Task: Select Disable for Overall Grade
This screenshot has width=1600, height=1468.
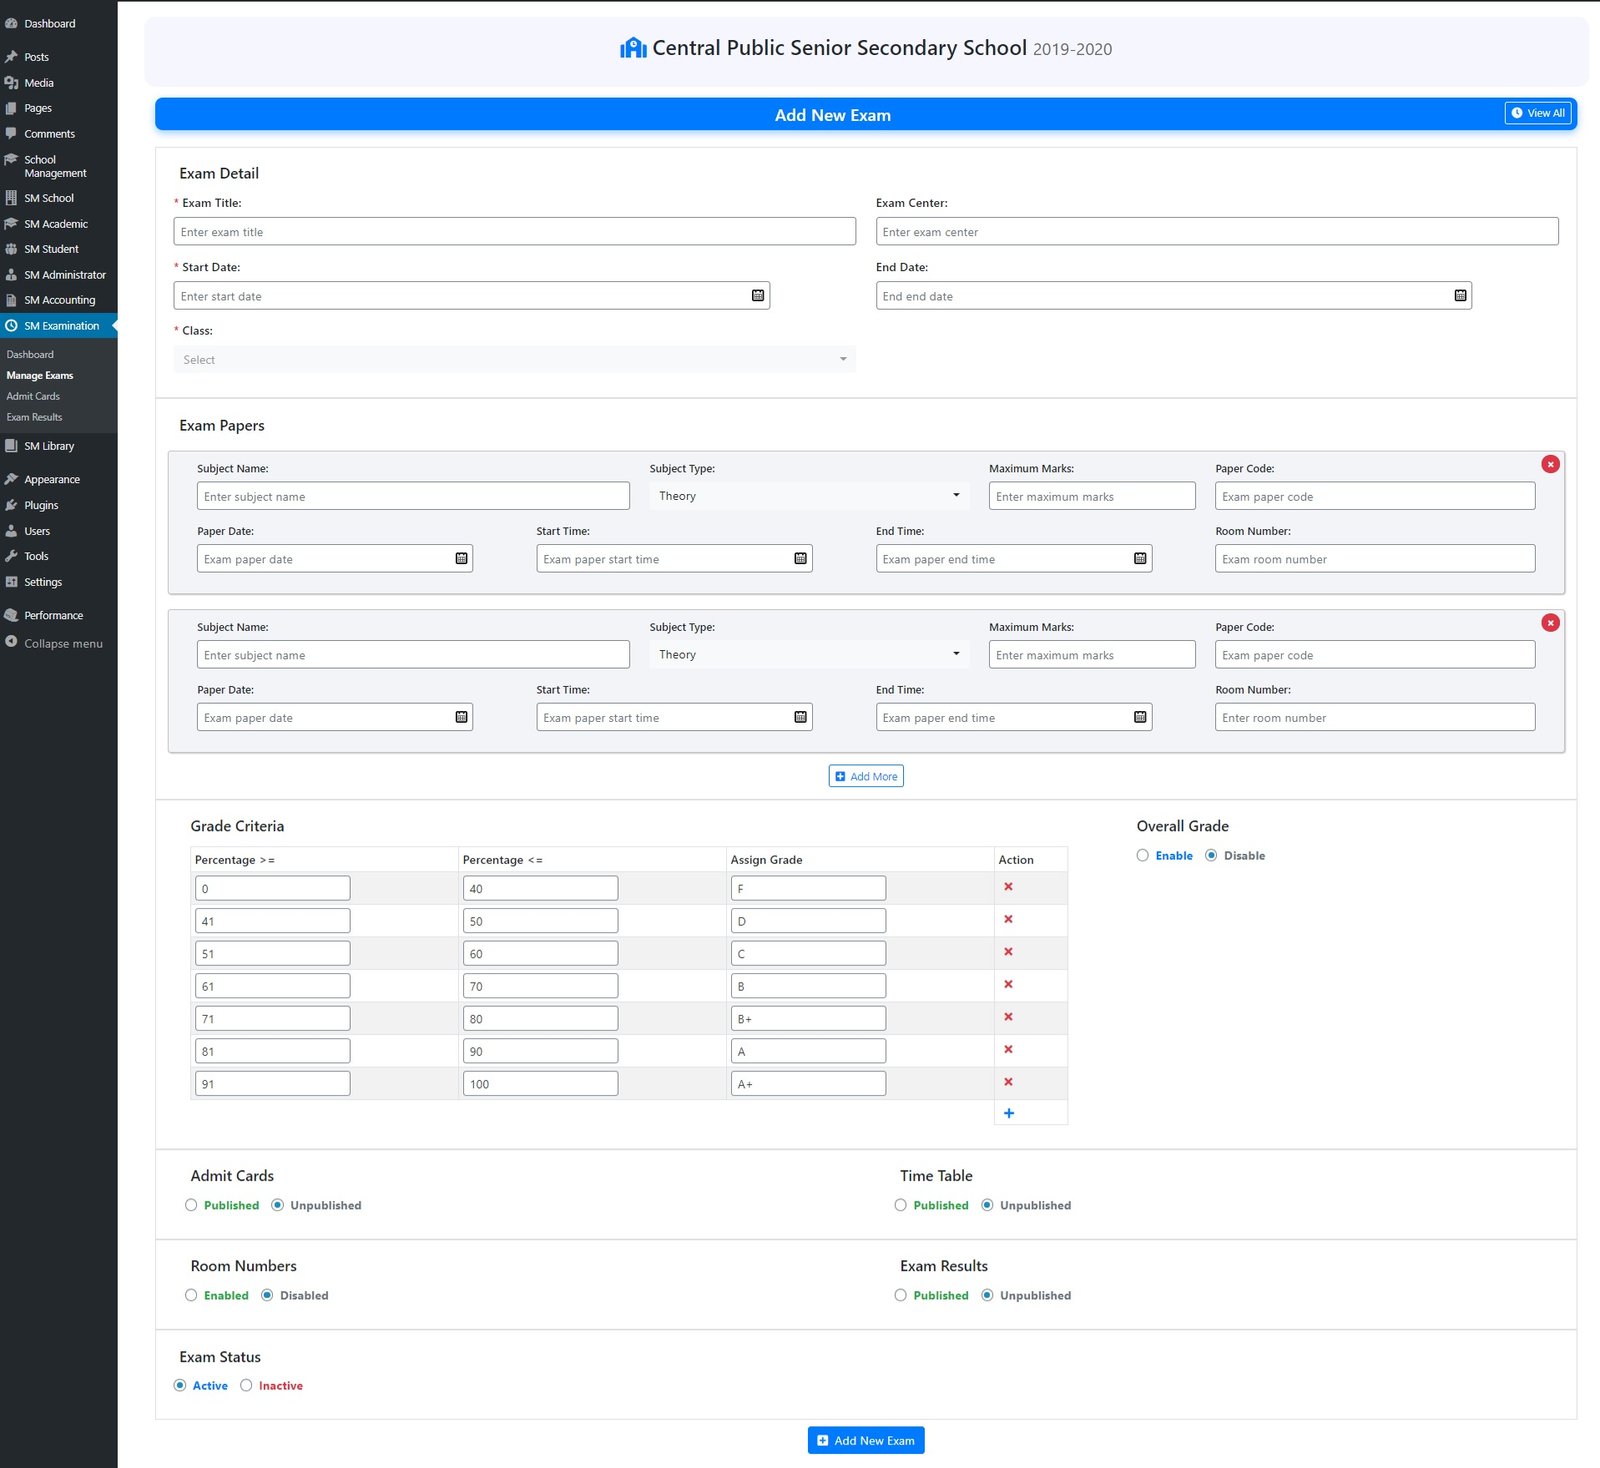Action: [1211, 856]
